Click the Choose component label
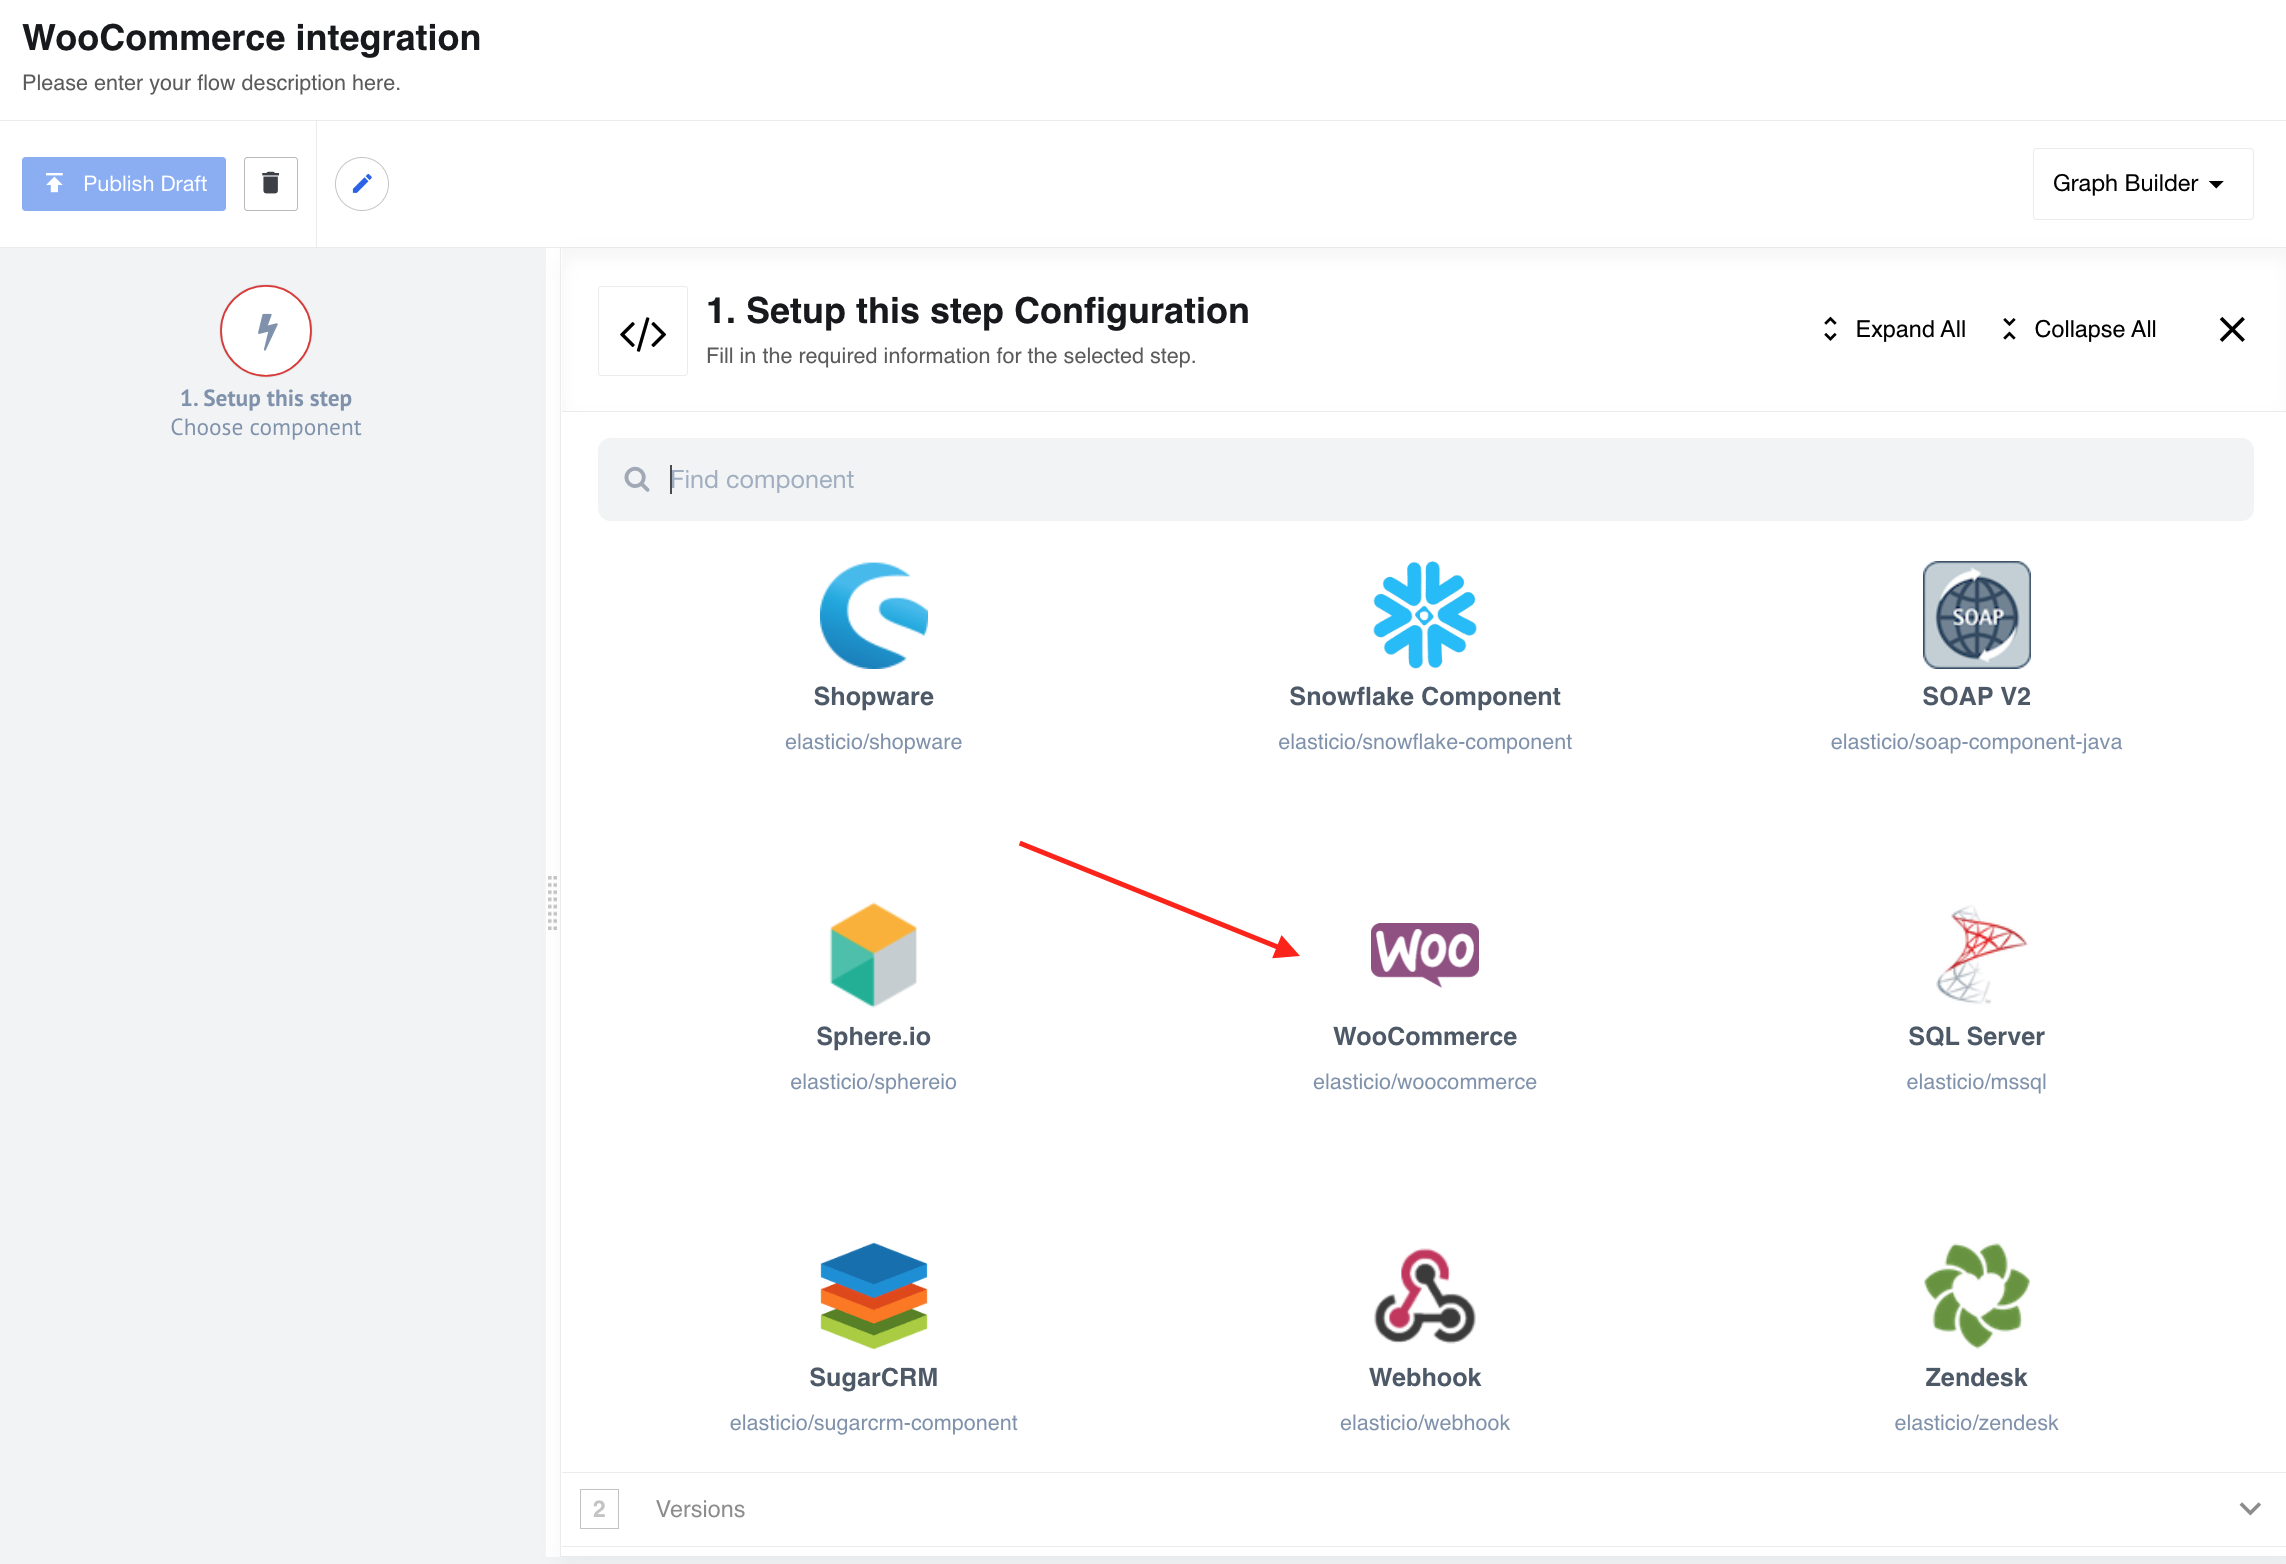Screen dimensions: 2286x1564 (266, 428)
